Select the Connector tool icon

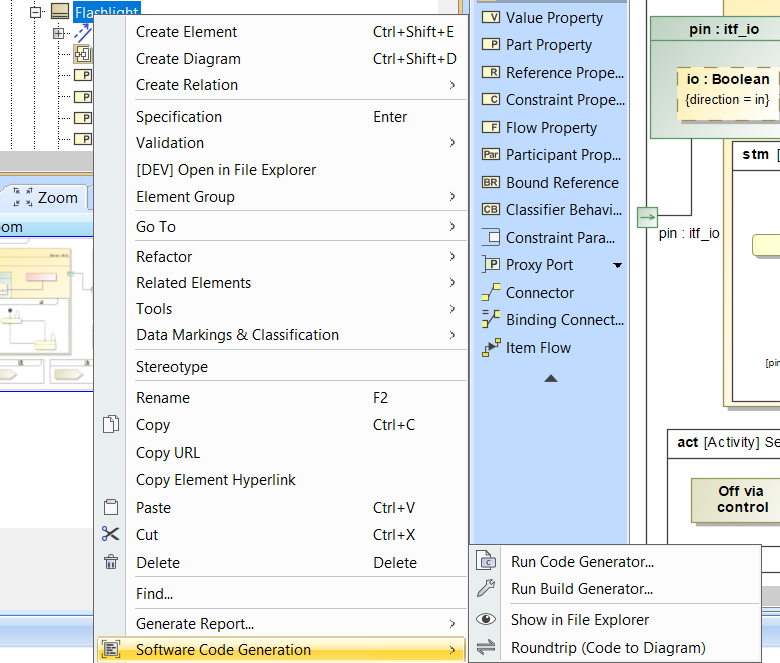coord(491,293)
